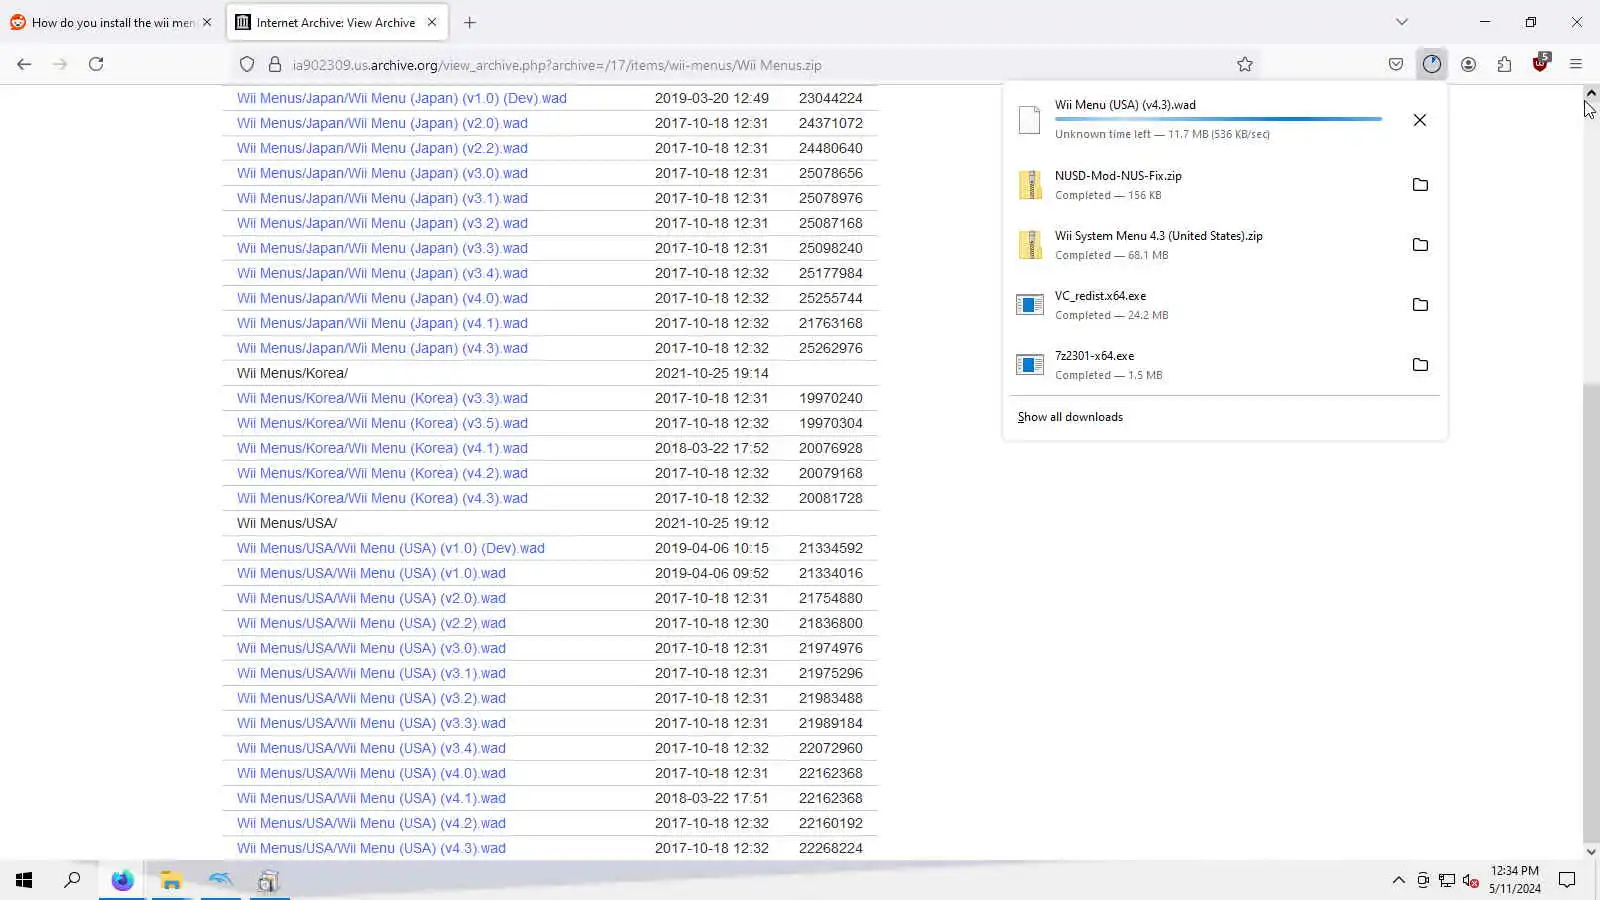Download Wii Menu (USA) (v3.2).wad

point(371,698)
